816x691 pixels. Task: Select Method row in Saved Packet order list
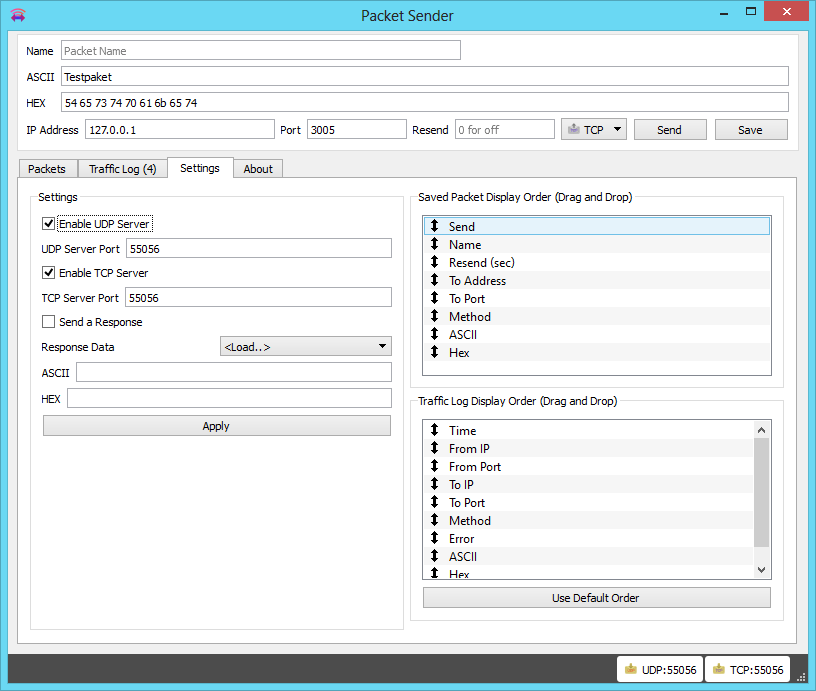point(596,316)
